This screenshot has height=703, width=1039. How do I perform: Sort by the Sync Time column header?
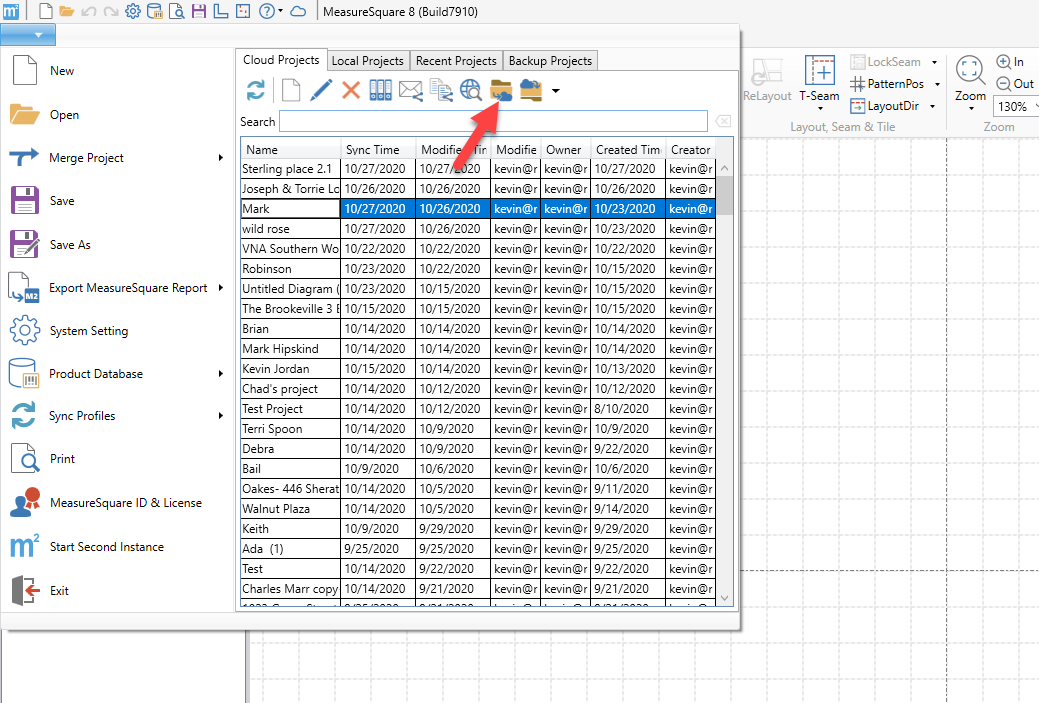378,150
